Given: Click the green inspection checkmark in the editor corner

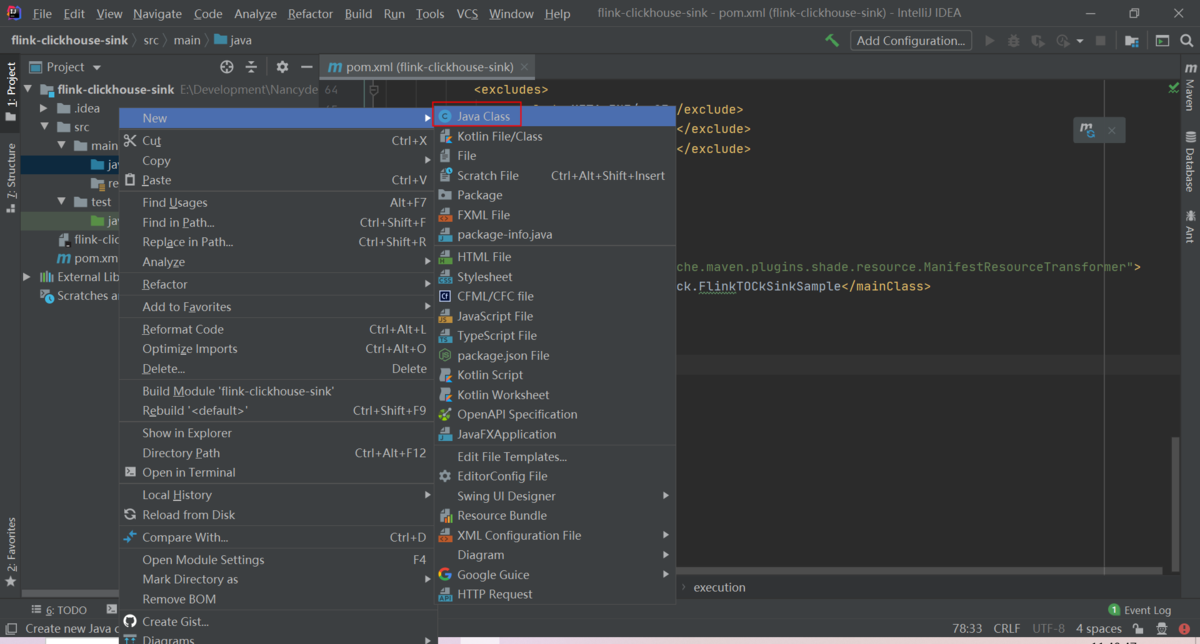Looking at the screenshot, I should 1173,89.
